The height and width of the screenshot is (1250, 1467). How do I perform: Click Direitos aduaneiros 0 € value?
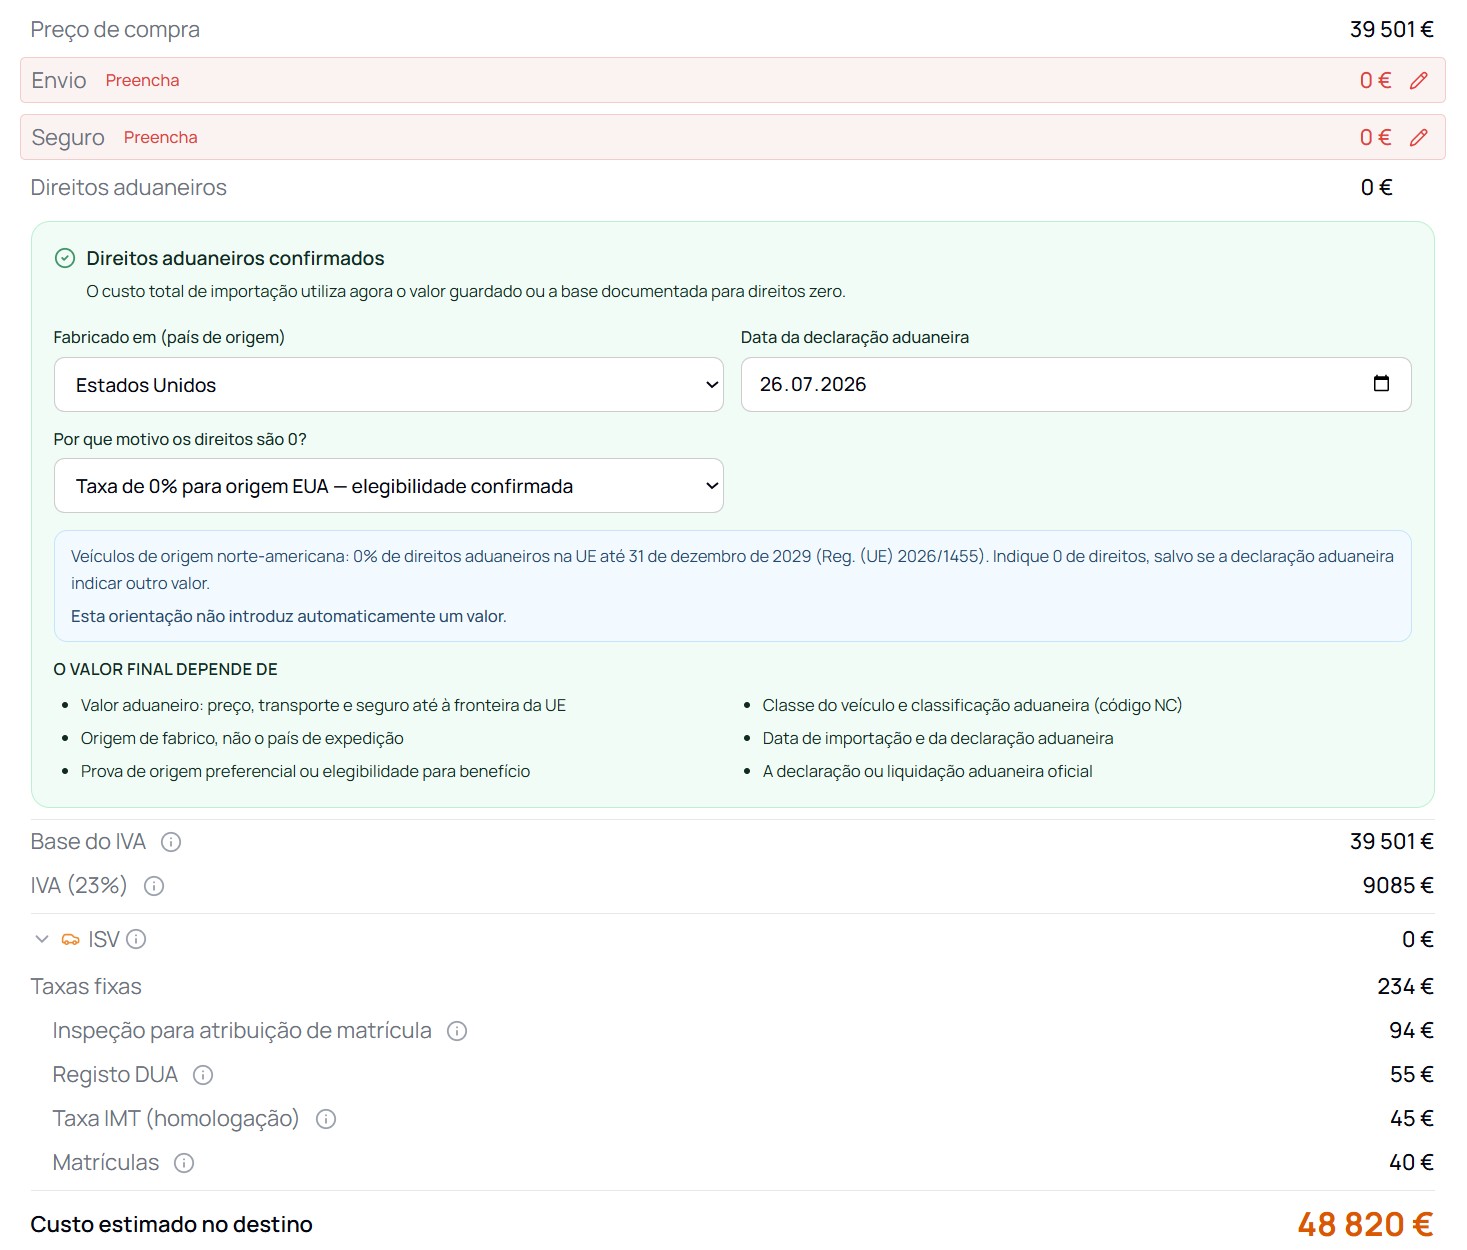[1377, 188]
